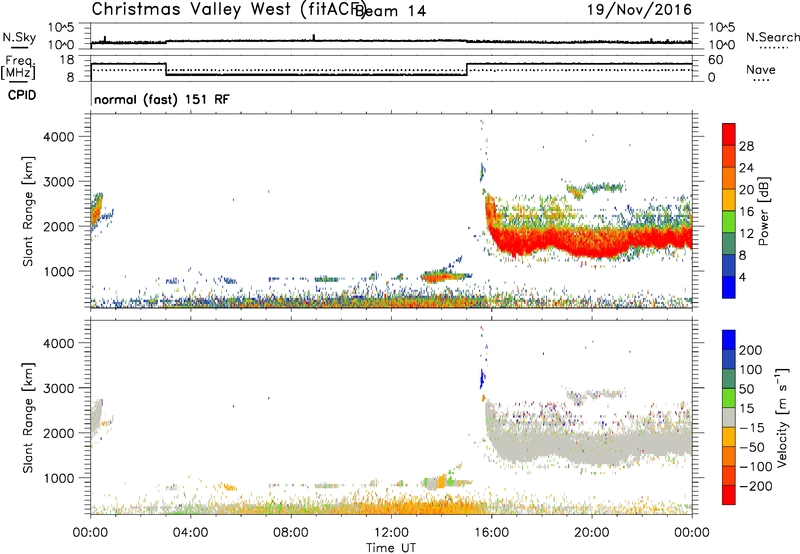Click the orange near-range scatter in the velocity plot
Screen dimensions: 800x554
pos(408,508)
